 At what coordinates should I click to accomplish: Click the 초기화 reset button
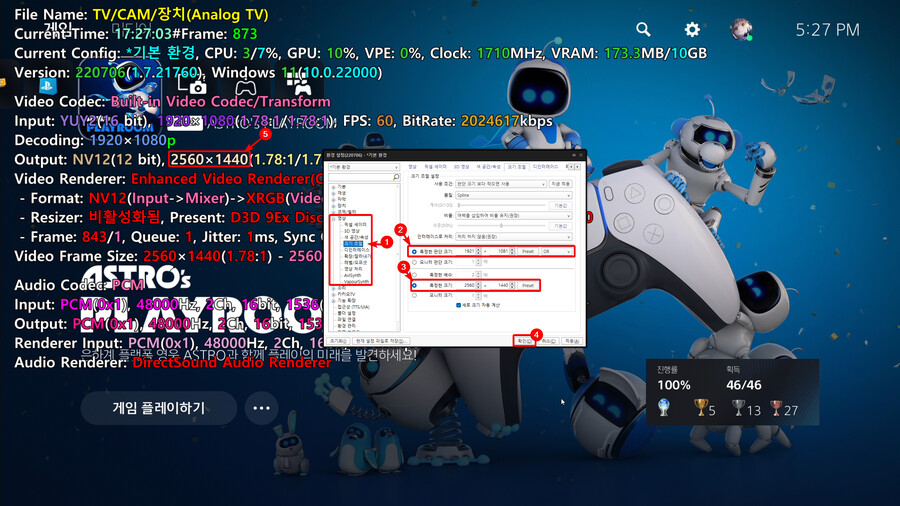(x=338, y=341)
